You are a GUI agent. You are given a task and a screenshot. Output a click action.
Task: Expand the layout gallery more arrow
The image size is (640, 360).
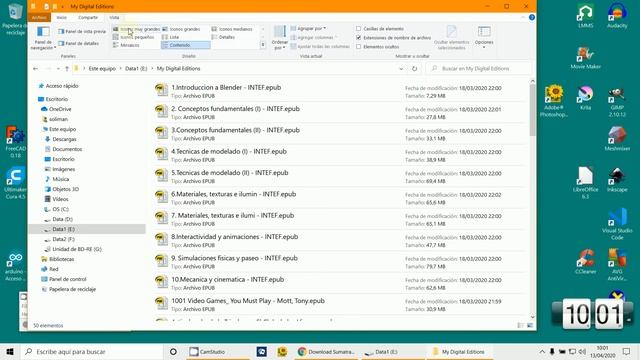(x=263, y=45)
